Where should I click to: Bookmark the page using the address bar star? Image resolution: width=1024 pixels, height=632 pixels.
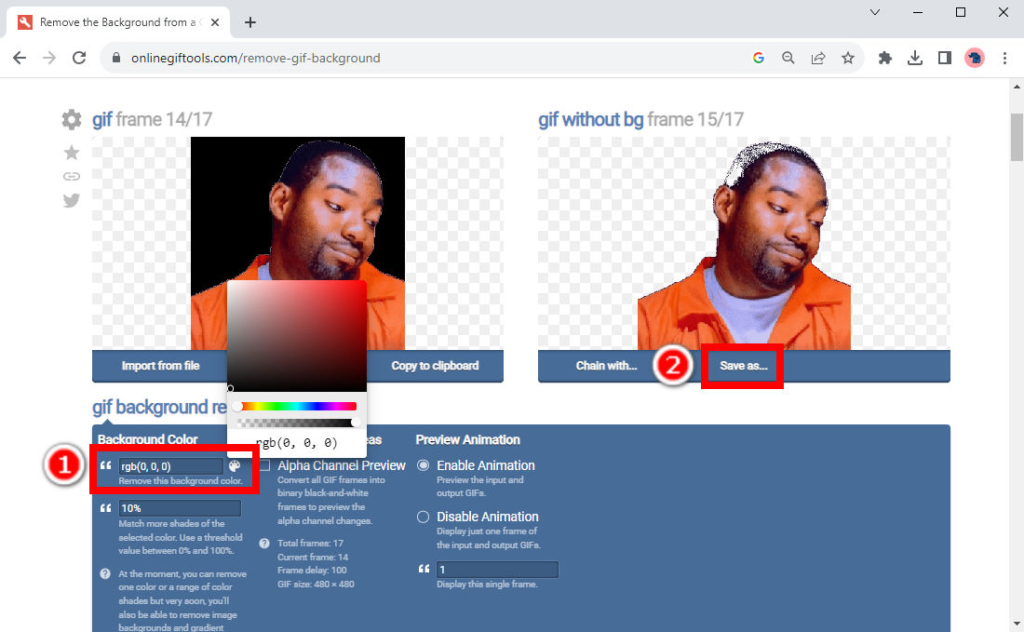point(849,58)
